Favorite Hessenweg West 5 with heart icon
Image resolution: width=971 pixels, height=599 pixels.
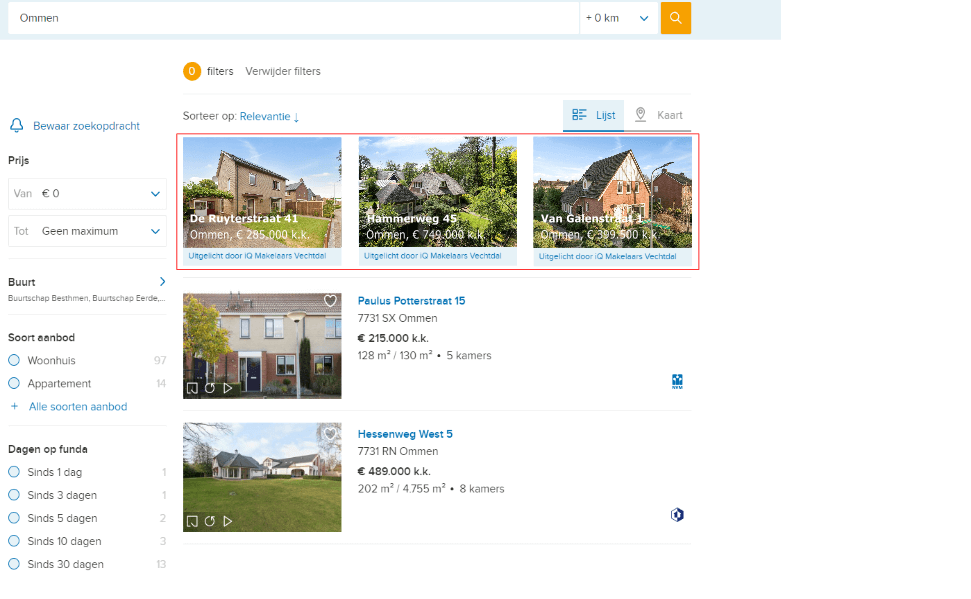330,434
